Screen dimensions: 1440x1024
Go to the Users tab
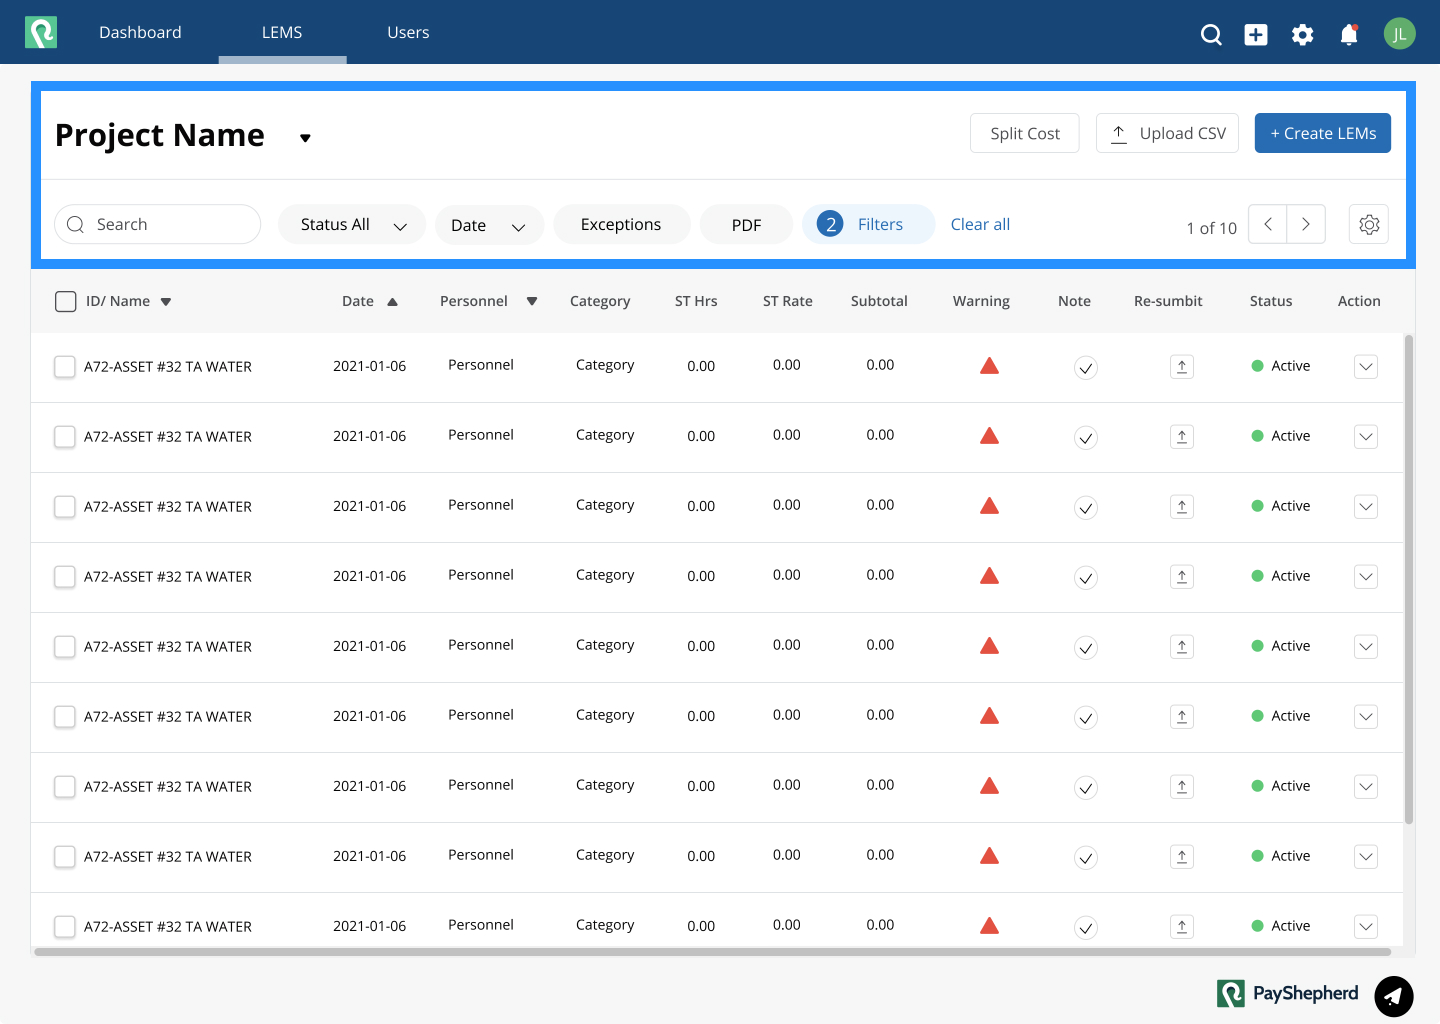pyautogui.click(x=408, y=32)
